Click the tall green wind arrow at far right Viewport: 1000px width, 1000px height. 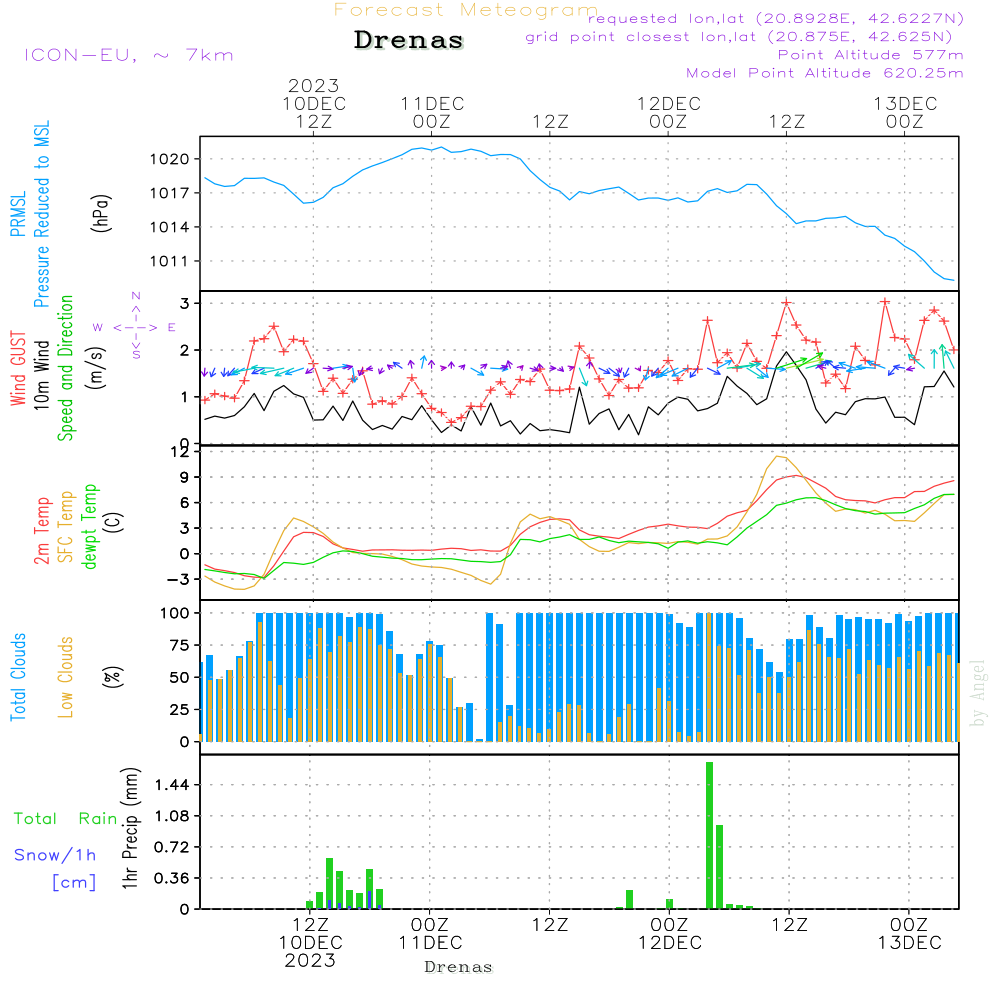coord(943,357)
